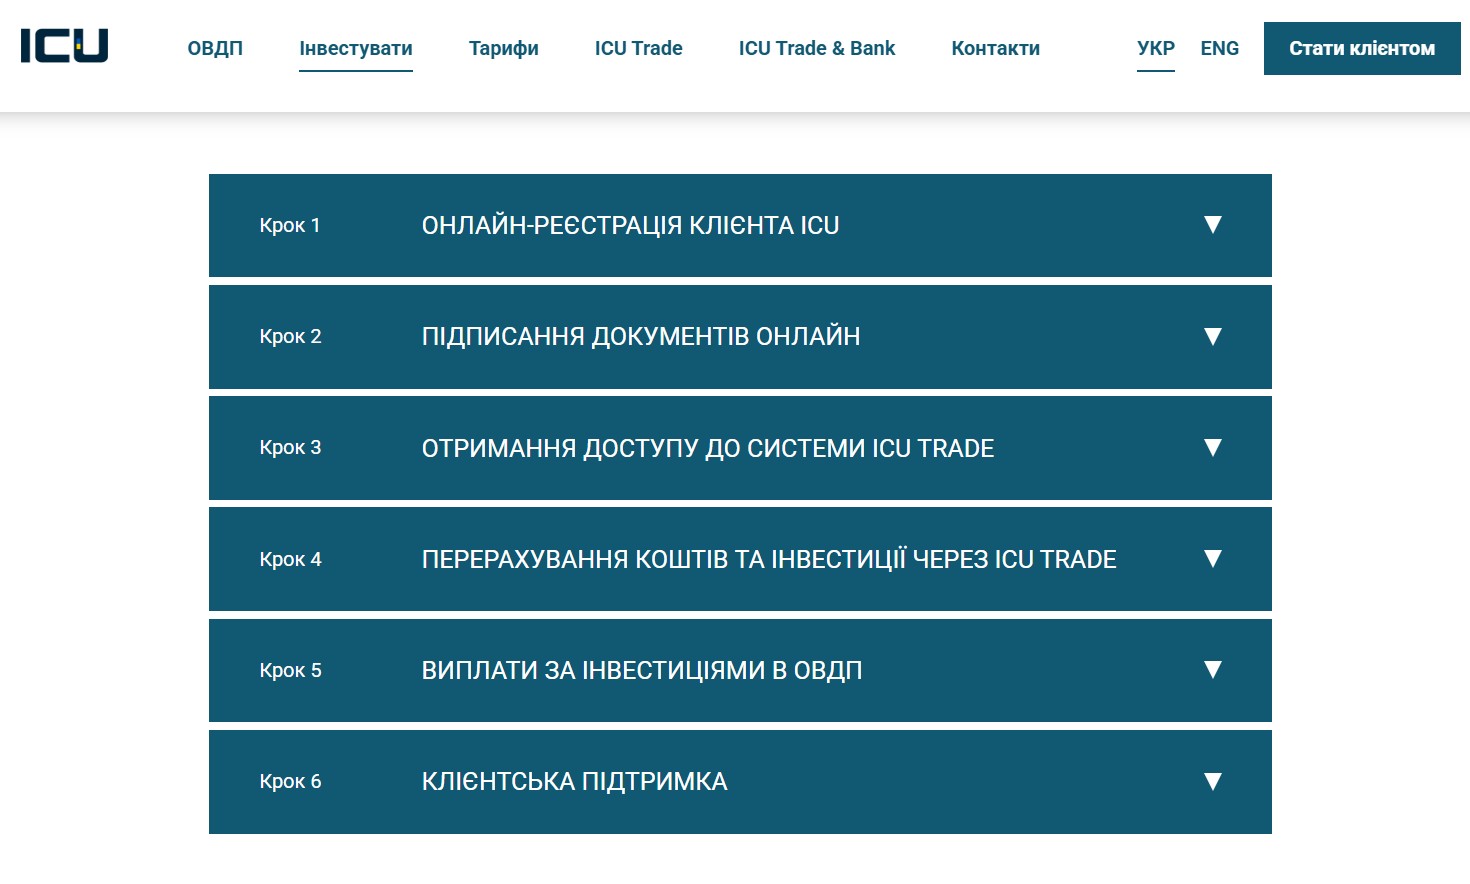
Task: Switch language to УКР
Action: (1156, 48)
